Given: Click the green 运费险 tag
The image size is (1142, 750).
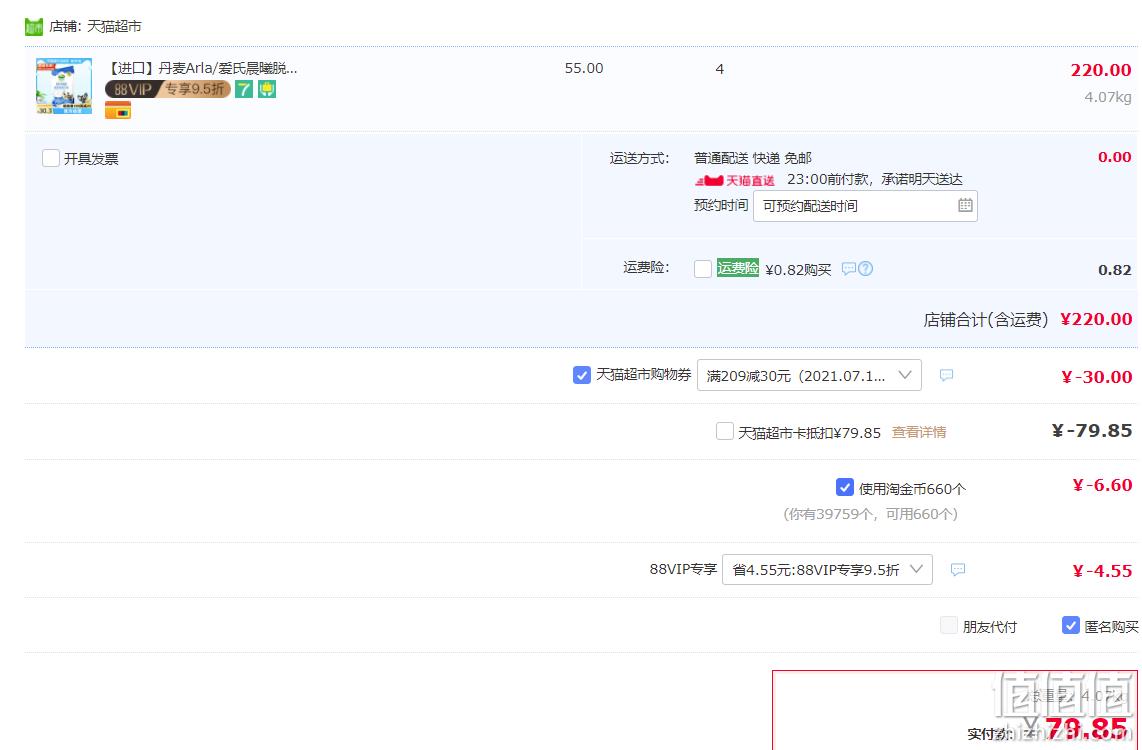Looking at the screenshot, I should [x=738, y=268].
